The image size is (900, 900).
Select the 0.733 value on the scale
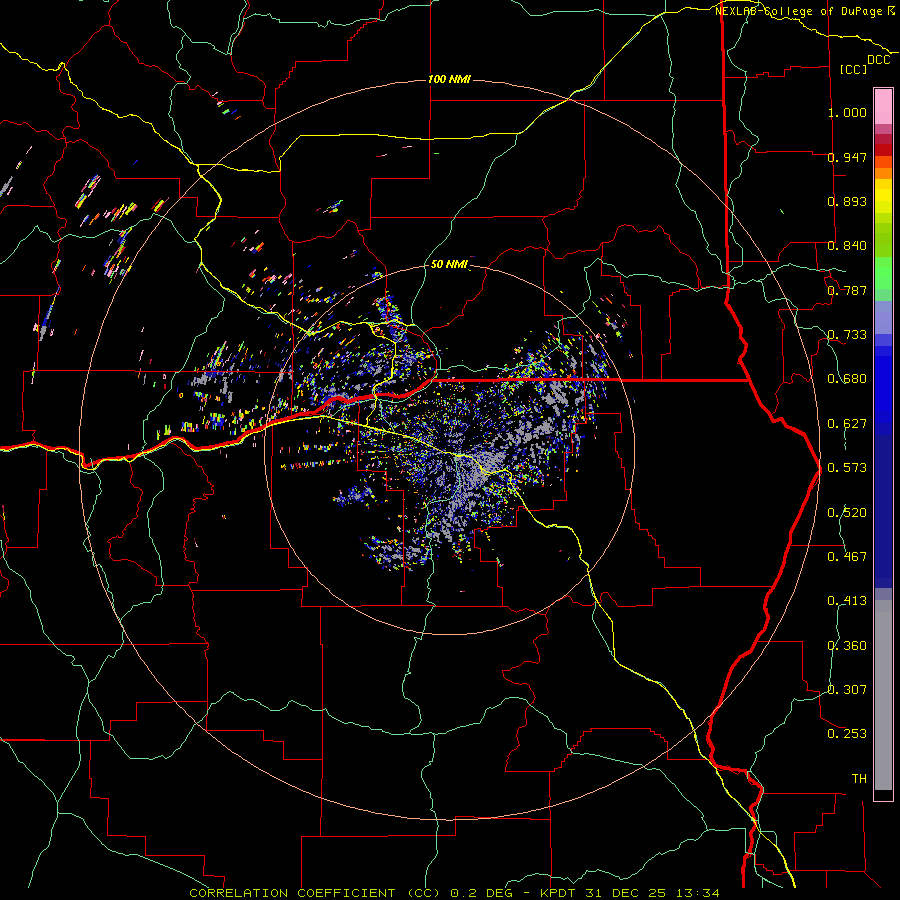[847, 335]
